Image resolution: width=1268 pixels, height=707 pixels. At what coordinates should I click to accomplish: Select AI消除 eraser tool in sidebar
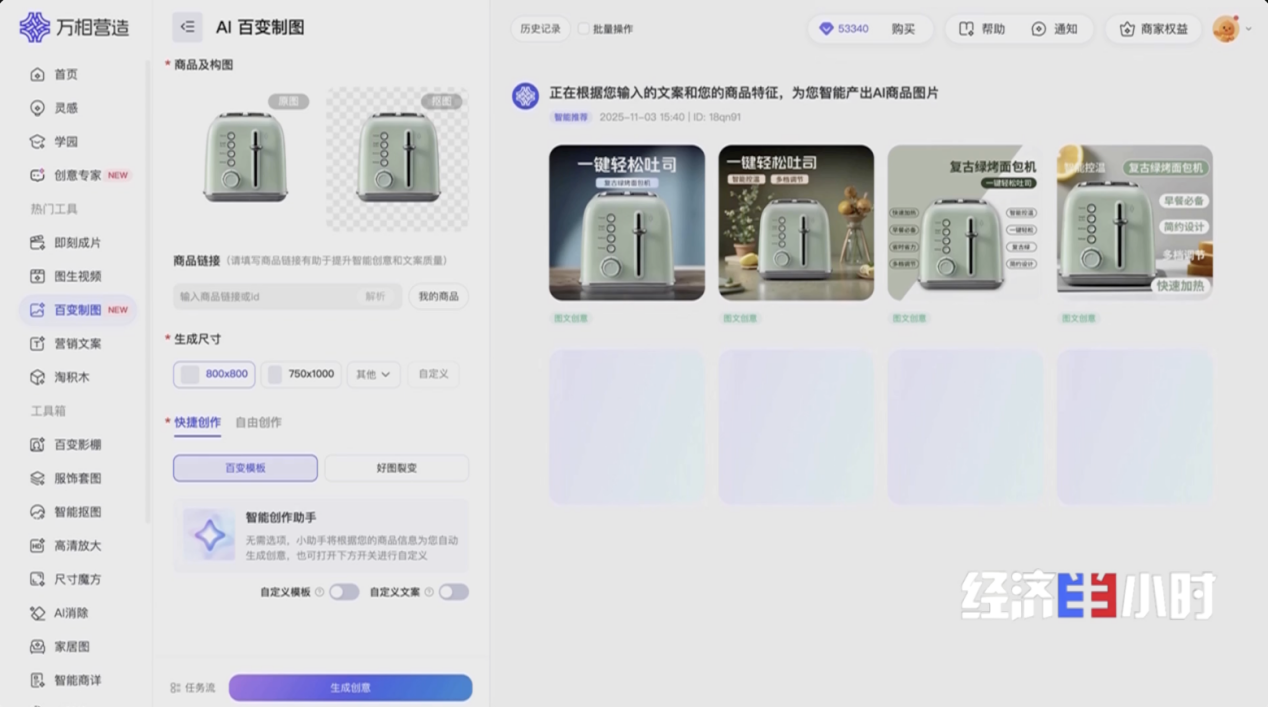[x=38, y=613]
